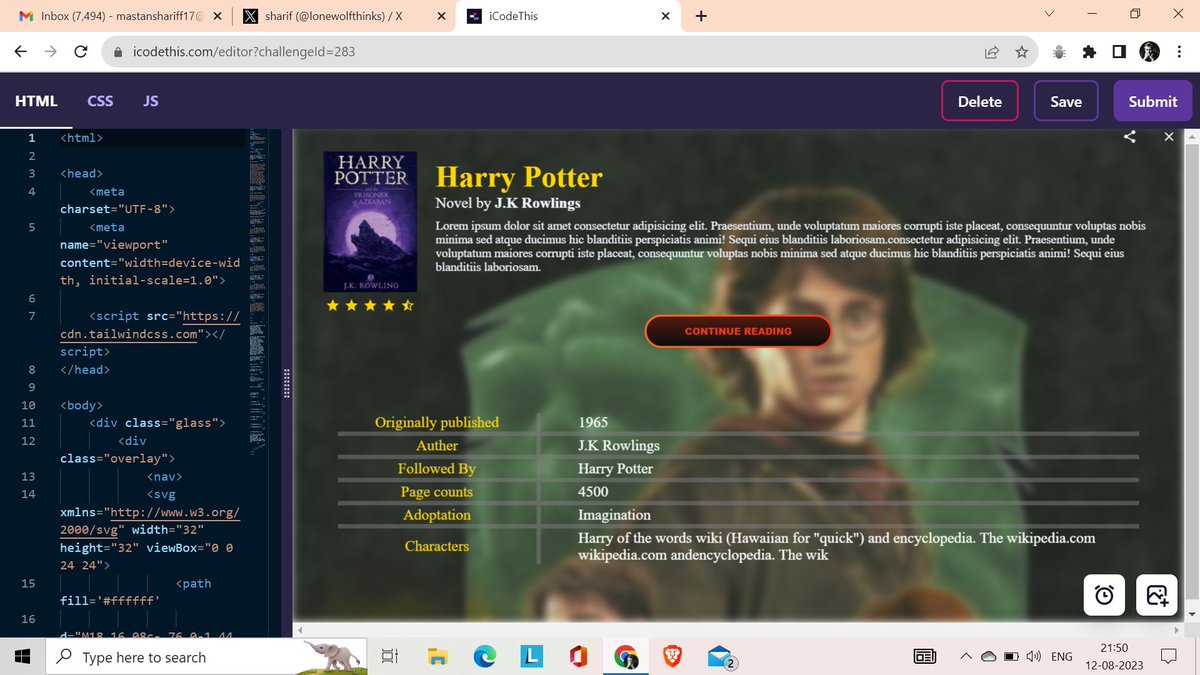Switch to the JS editor tab
1200x675 pixels.
tap(150, 101)
